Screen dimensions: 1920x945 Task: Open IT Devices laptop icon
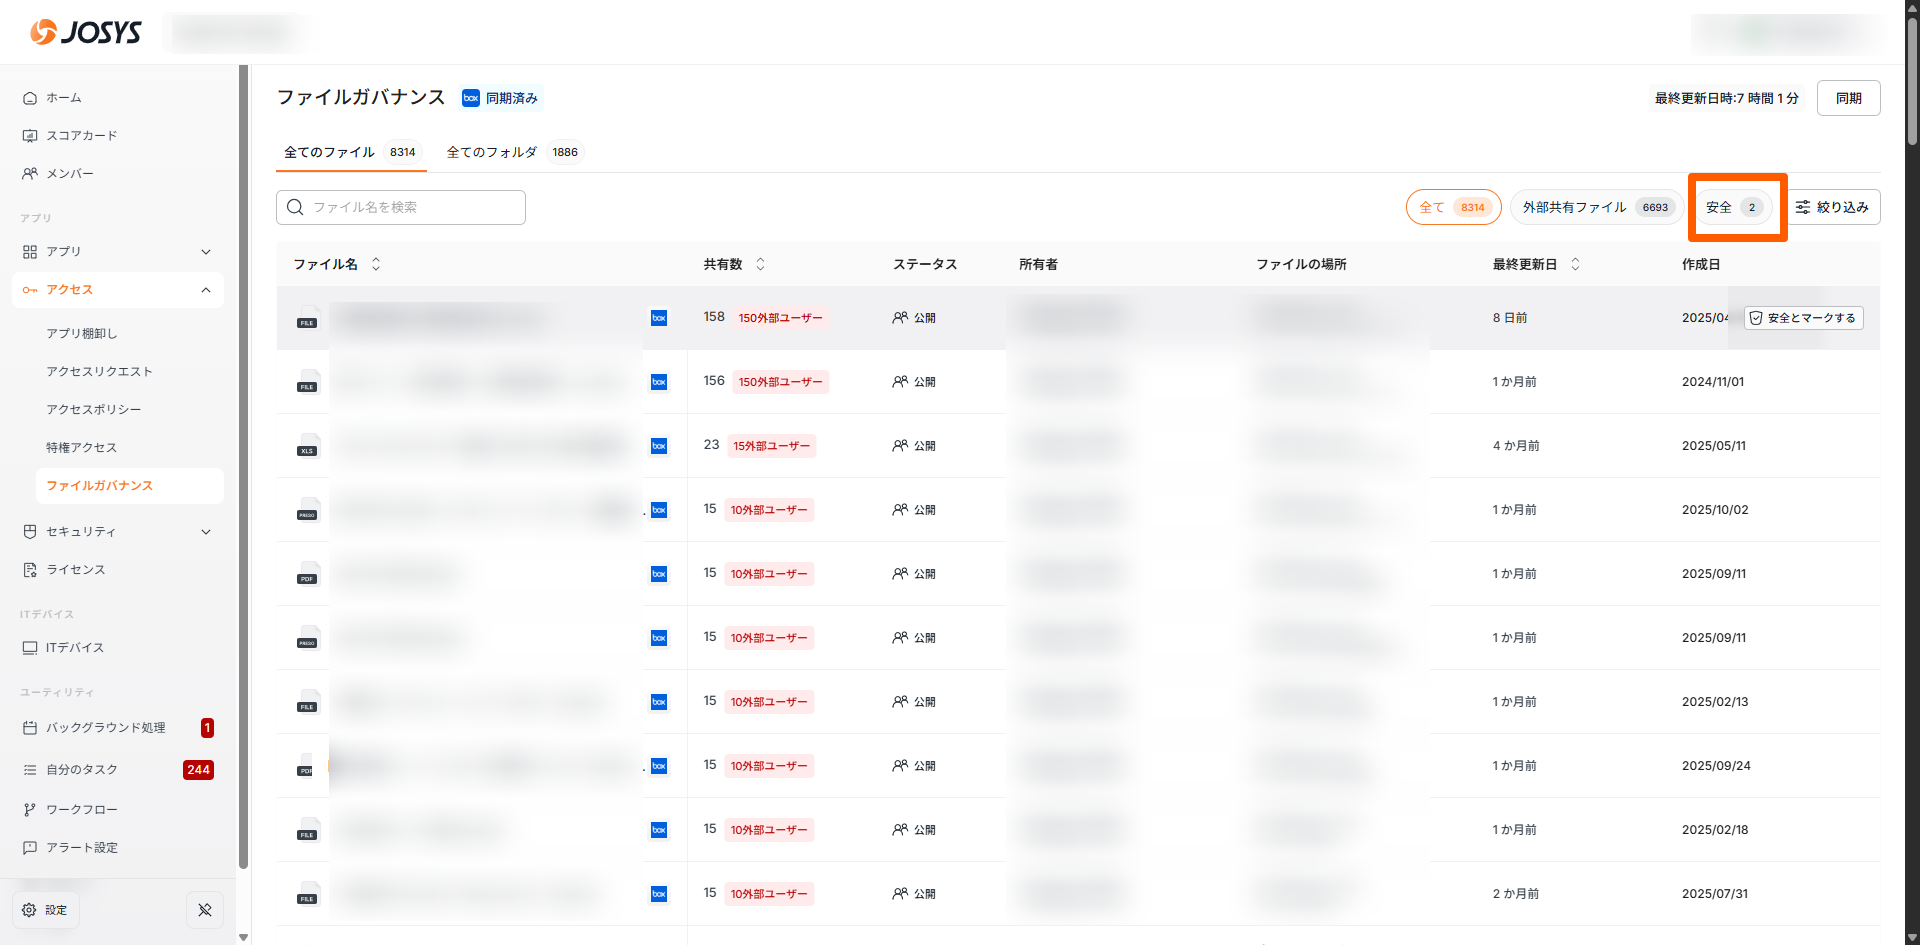[30, 648]
